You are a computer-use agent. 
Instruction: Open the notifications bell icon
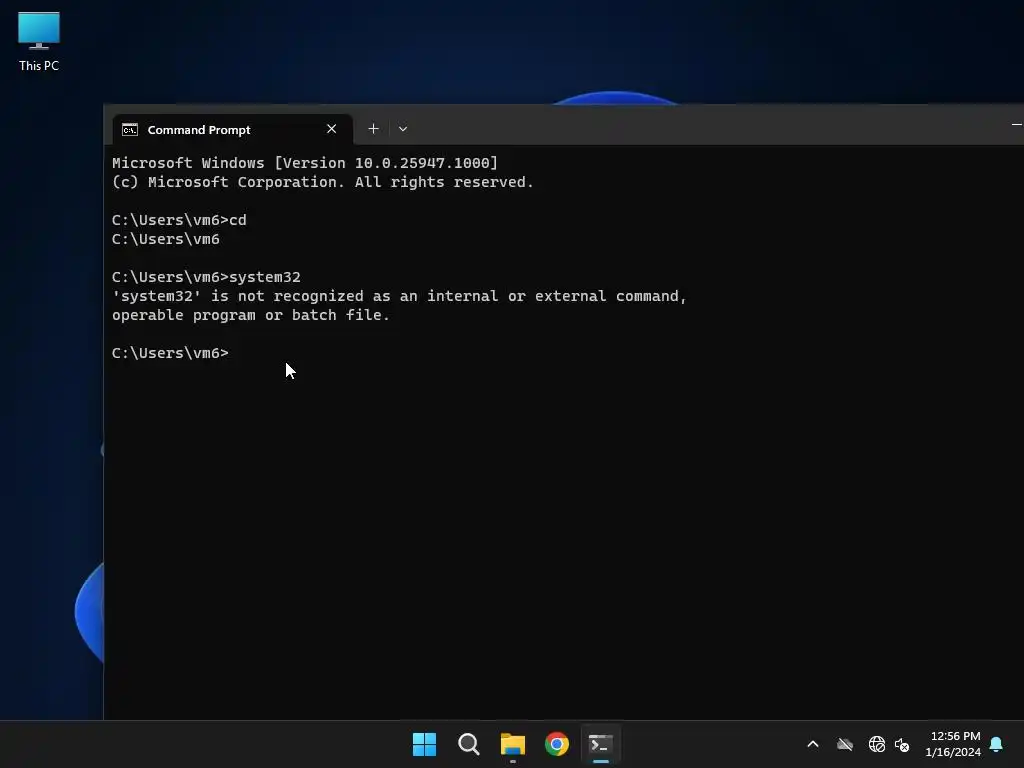coord(997,744)
